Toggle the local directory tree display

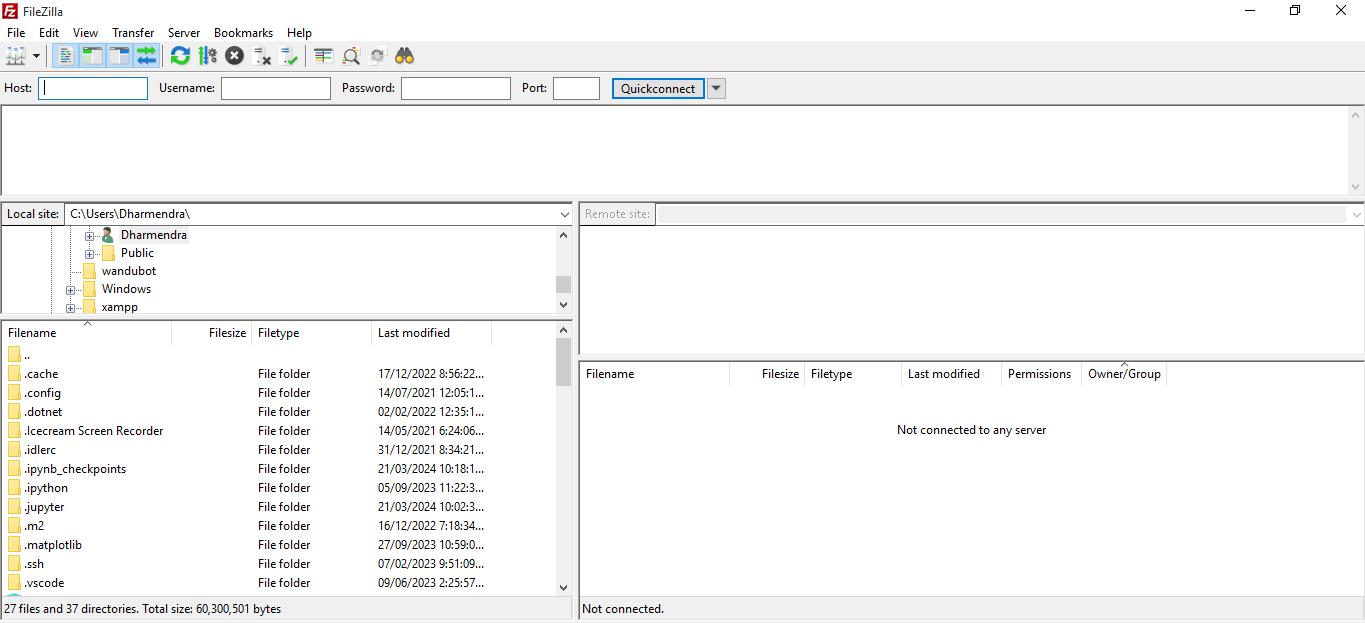coord(92,56)
